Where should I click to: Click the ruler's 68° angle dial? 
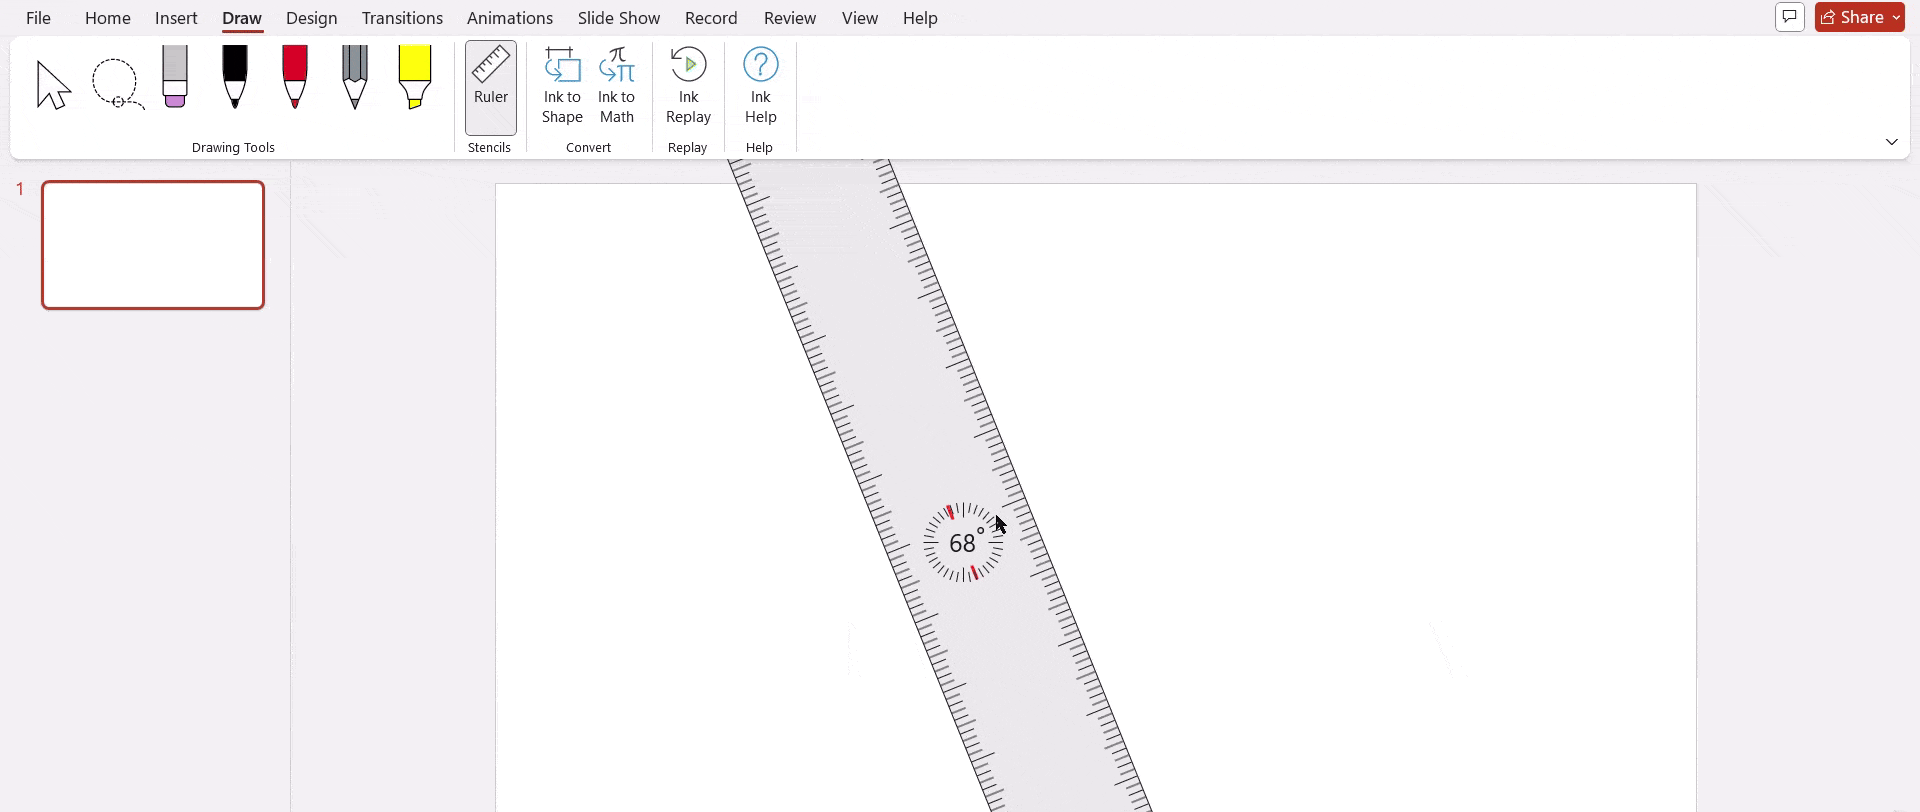pyautogui.click(x=963, y=543)
